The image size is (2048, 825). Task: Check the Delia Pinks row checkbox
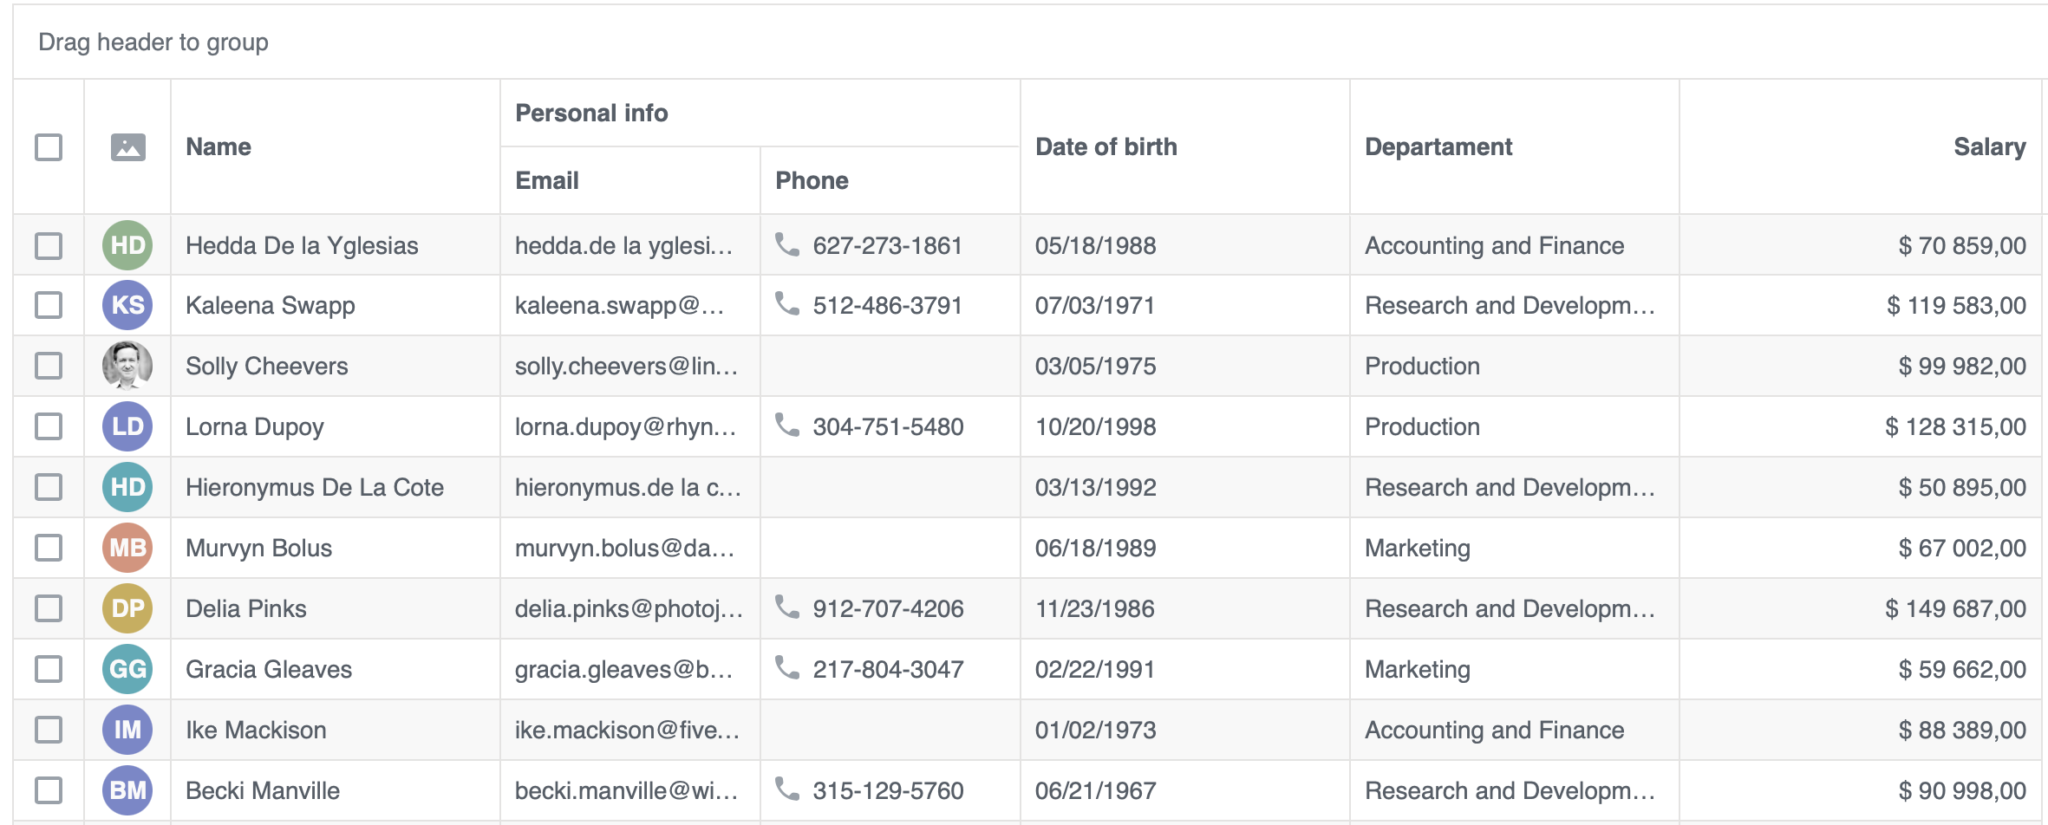tap(48, 609)
